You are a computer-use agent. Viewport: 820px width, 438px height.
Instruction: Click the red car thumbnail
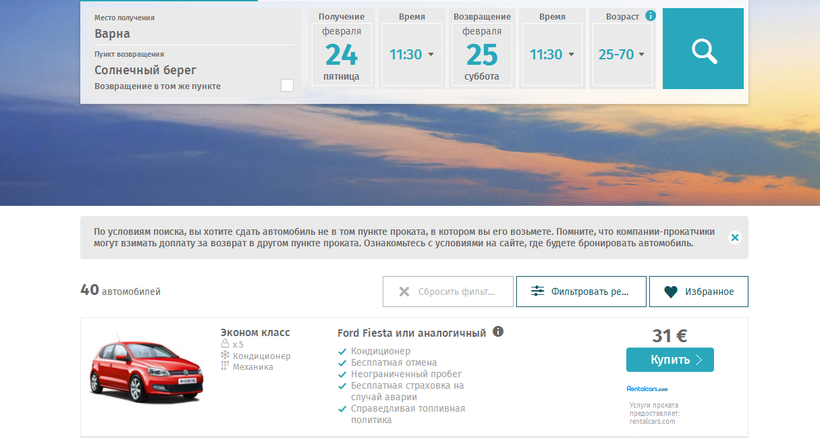point(138,365)
